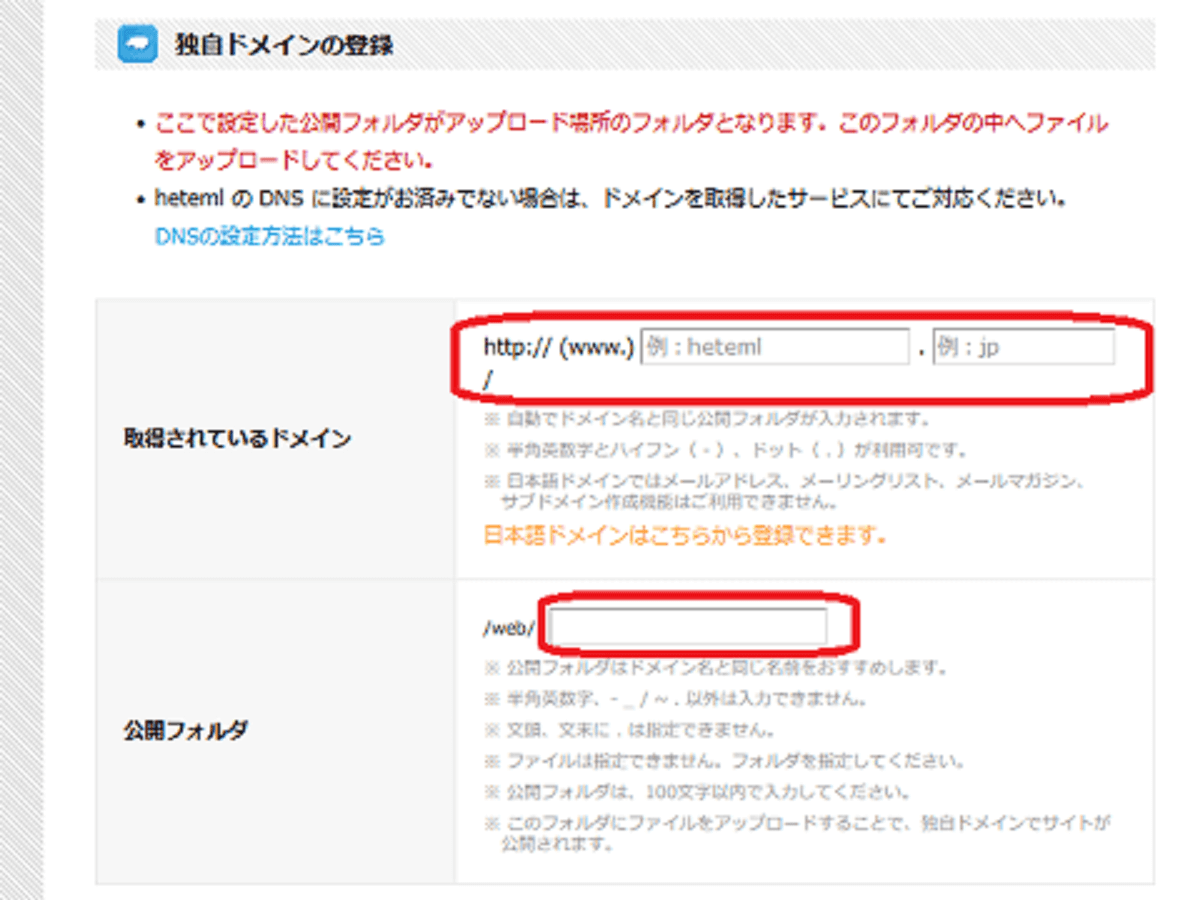1200x900 pixels.
Task: Click the http:// (www.) prefix text
Action: coord(558,347)
